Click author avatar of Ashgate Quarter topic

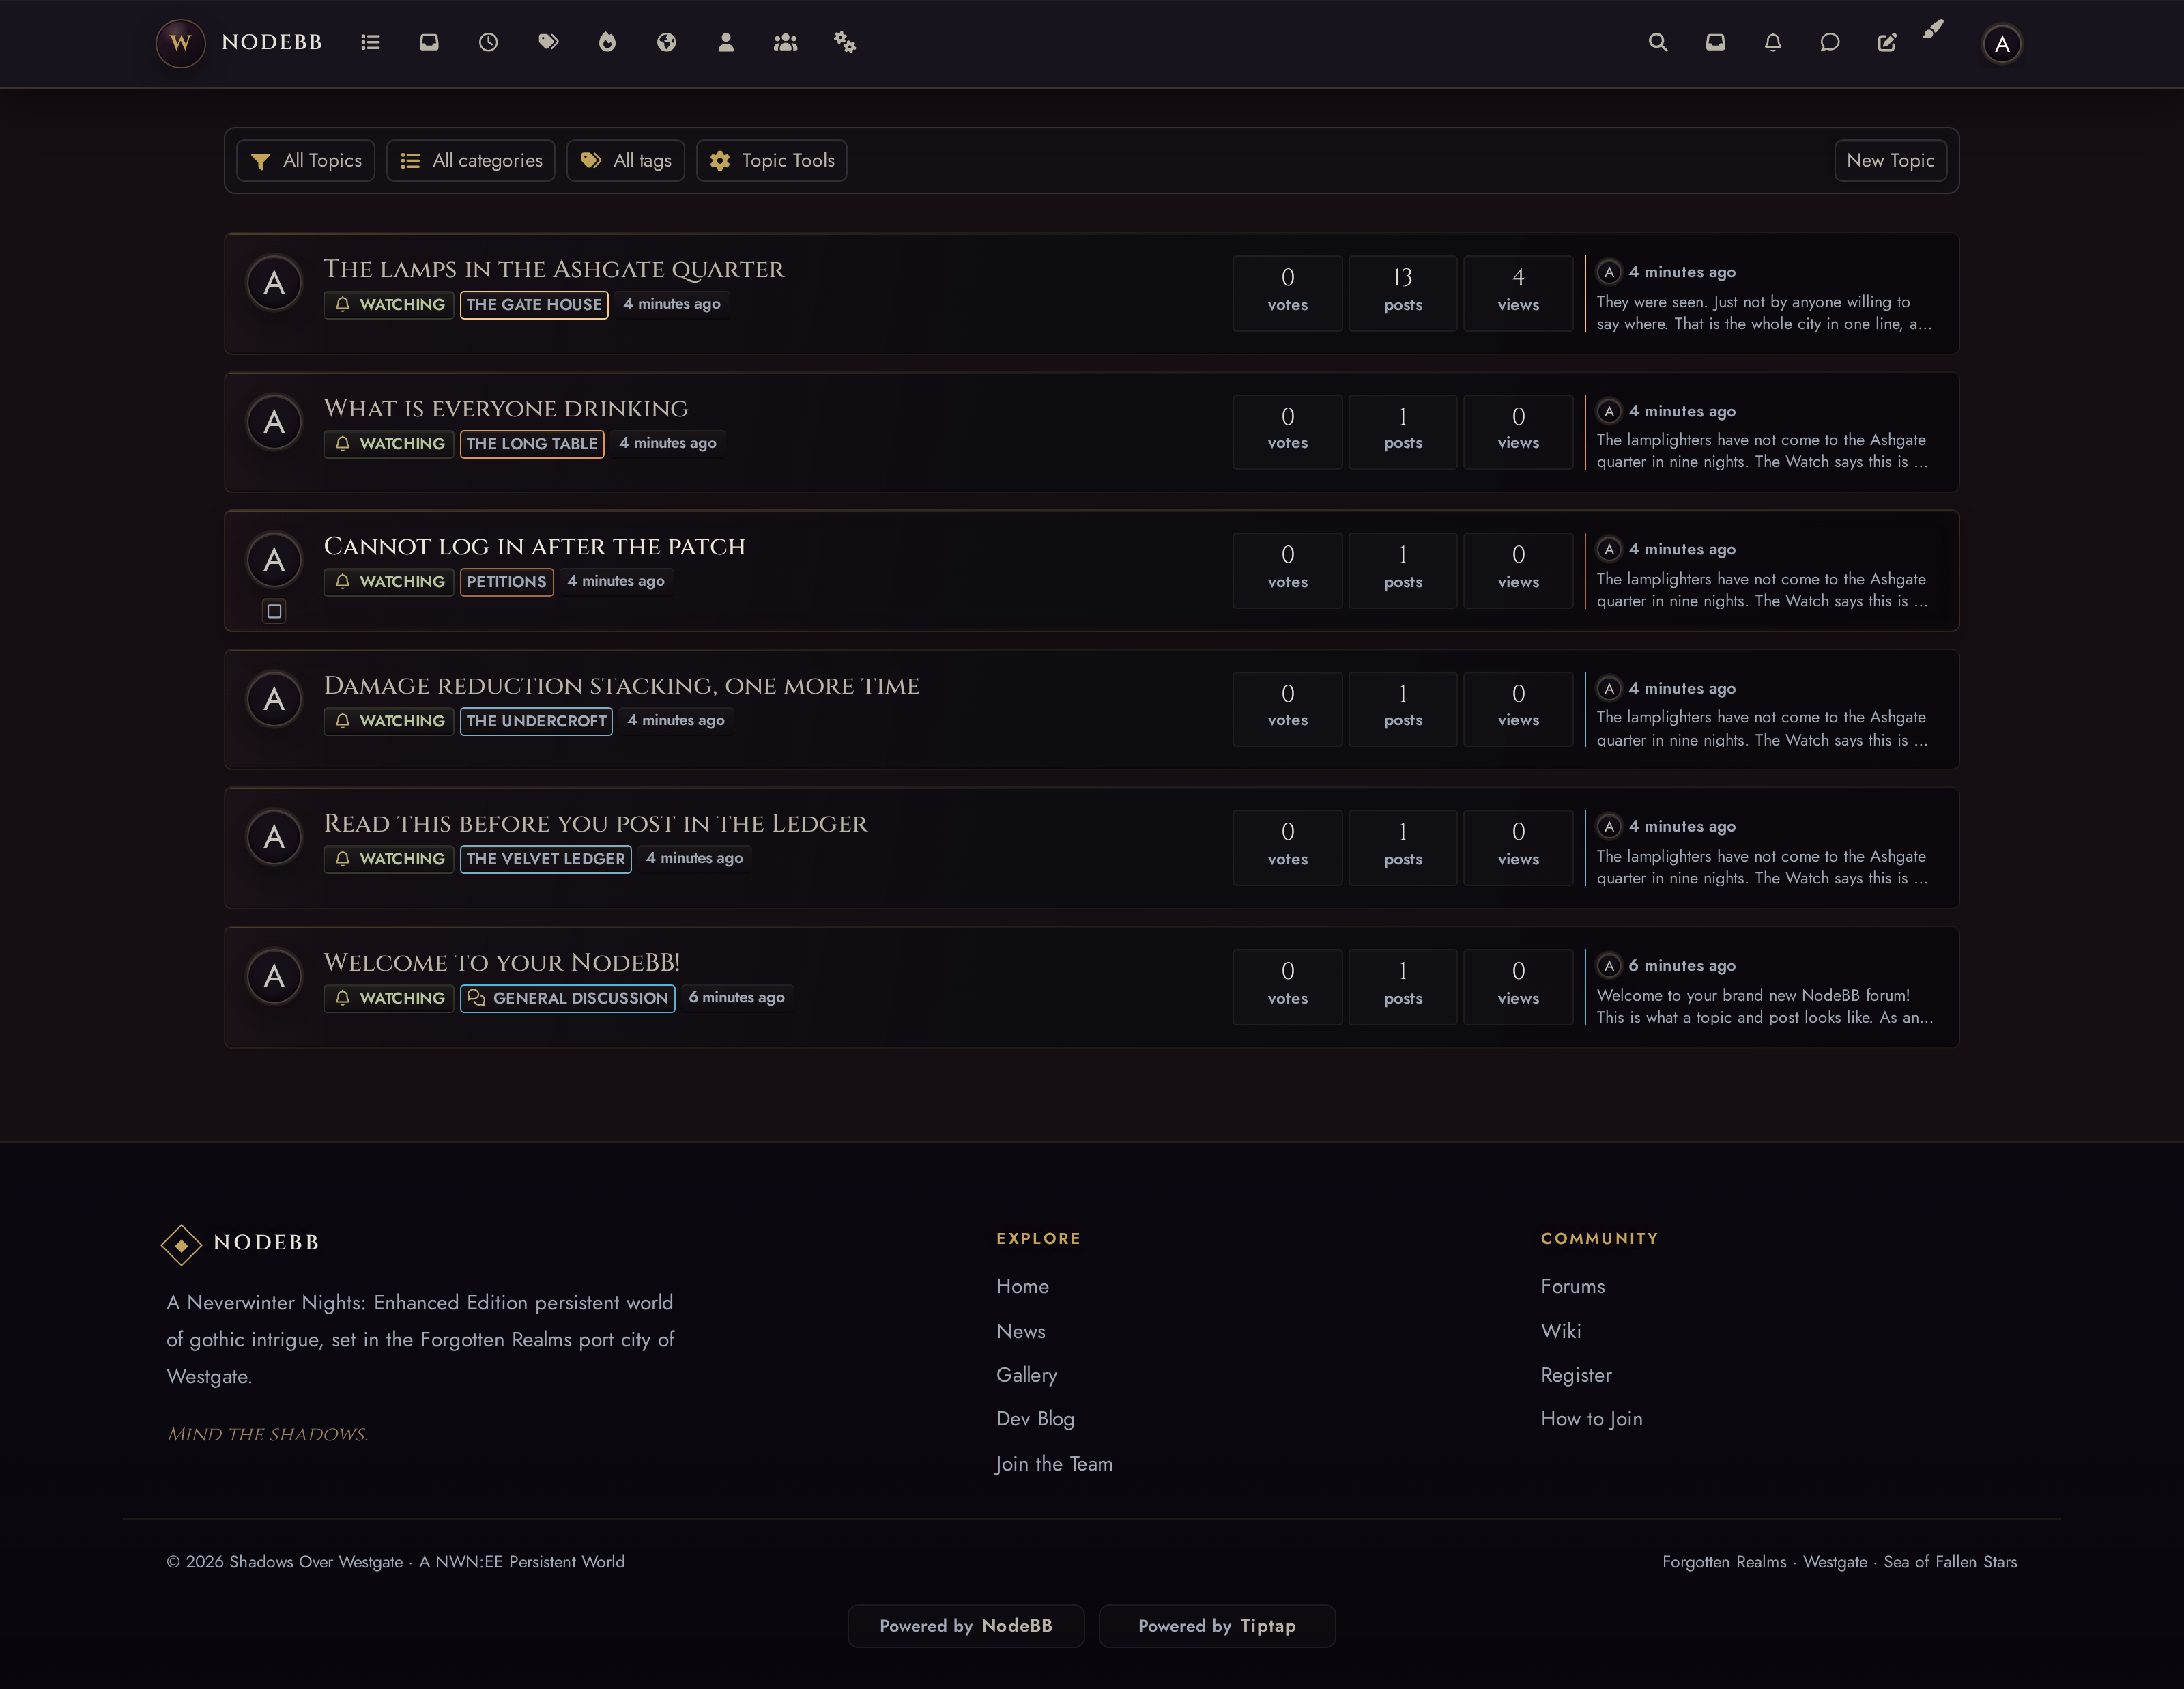coord(274,283)
